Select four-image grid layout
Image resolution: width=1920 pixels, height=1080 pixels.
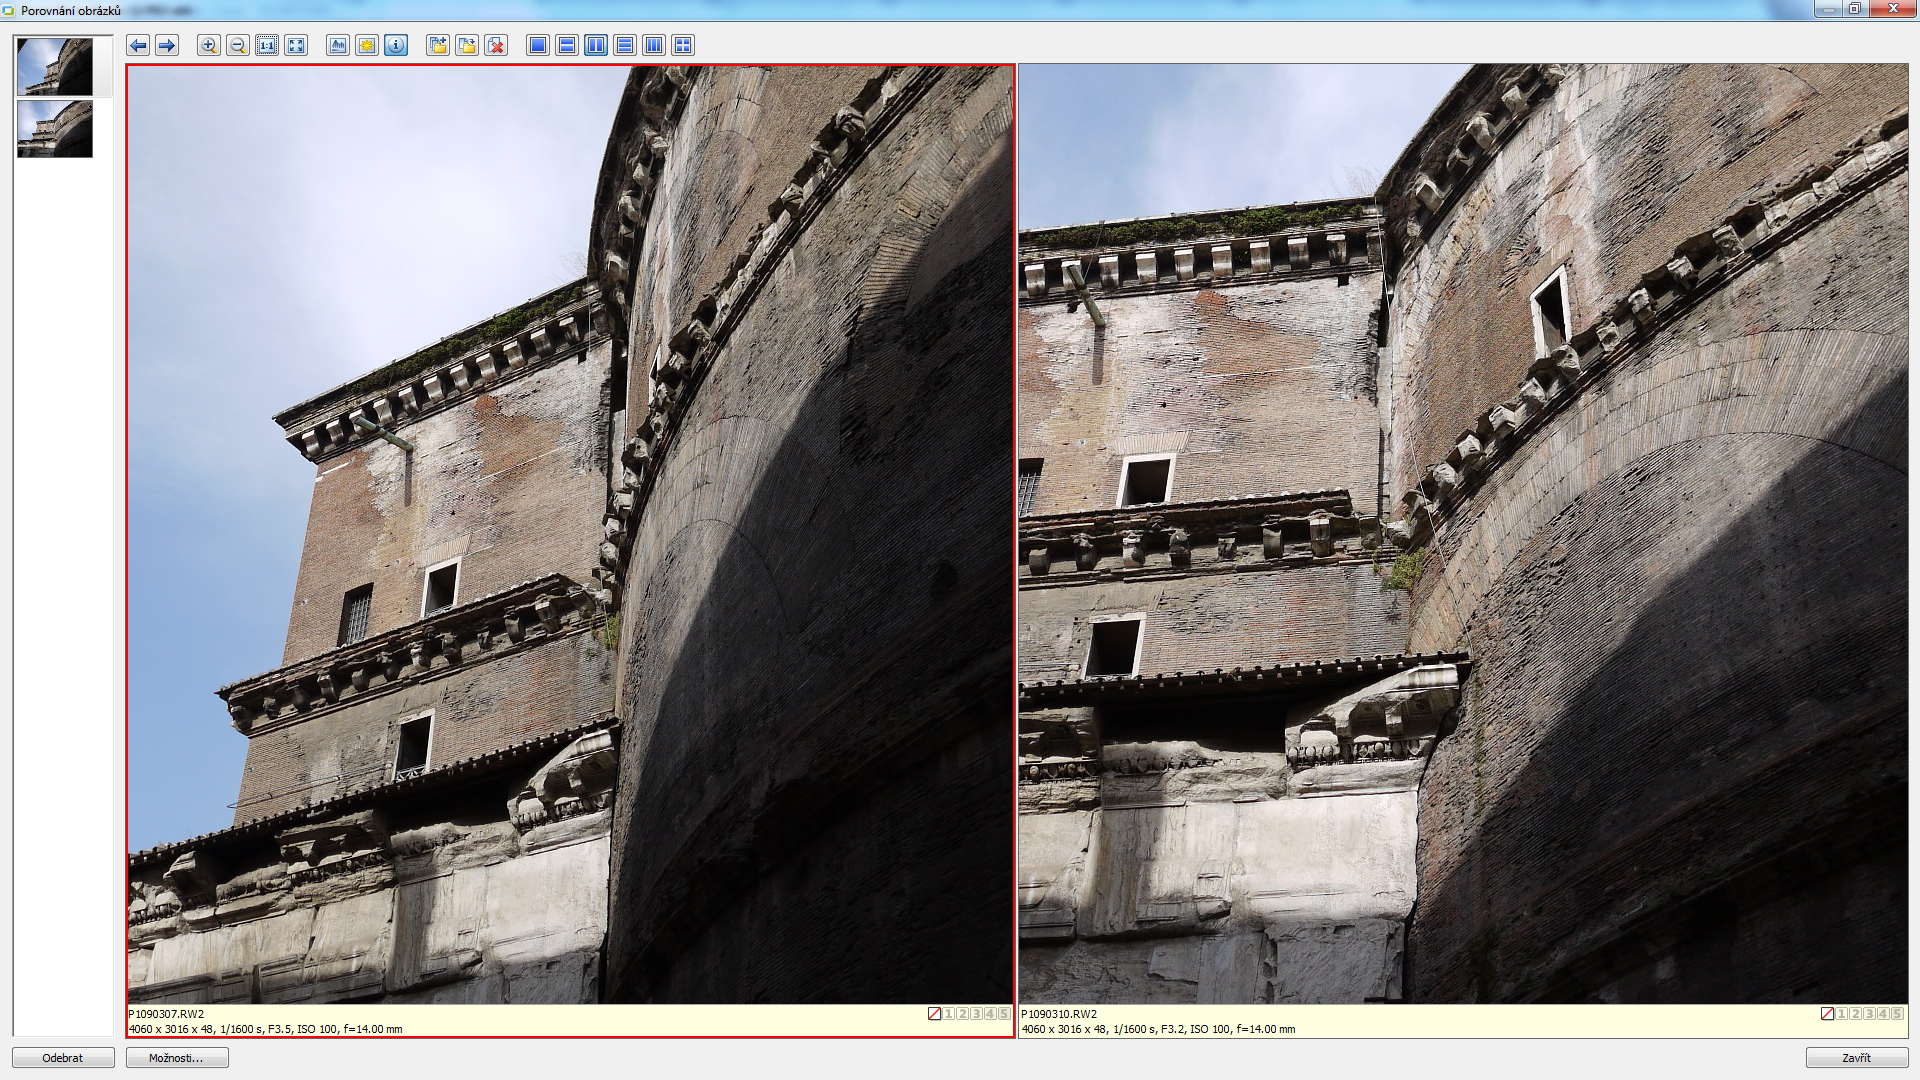pyautogui.click(x=683, y=46)
